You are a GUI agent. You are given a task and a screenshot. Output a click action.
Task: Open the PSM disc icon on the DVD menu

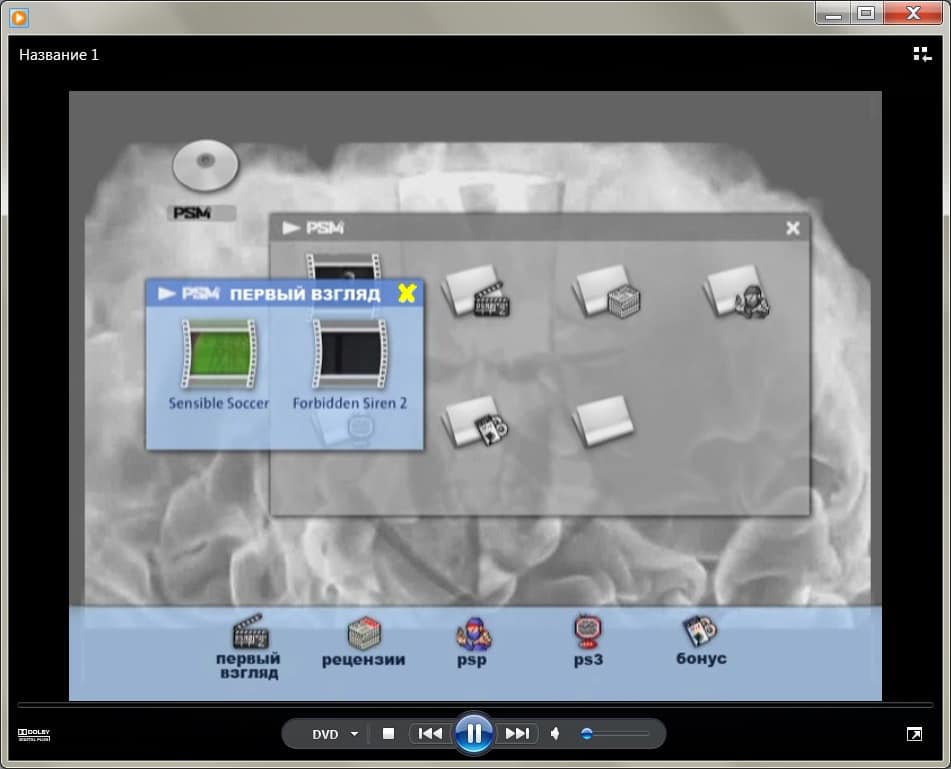tap(205, 166)
